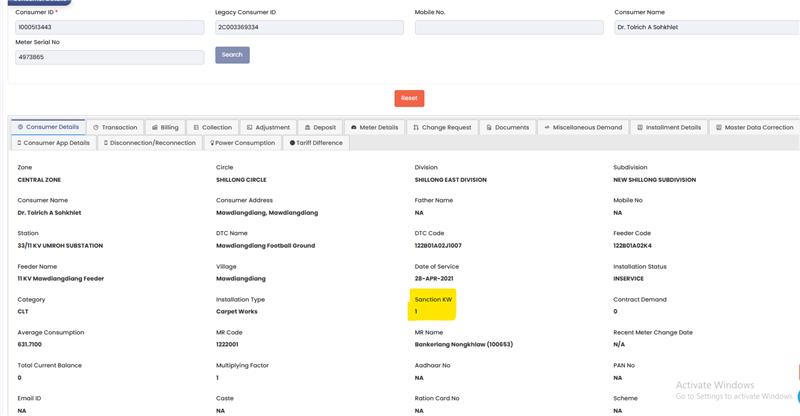The image size is (800, 416).
Task: Open the Master Data Correction tab
Action: coord(755,128)
